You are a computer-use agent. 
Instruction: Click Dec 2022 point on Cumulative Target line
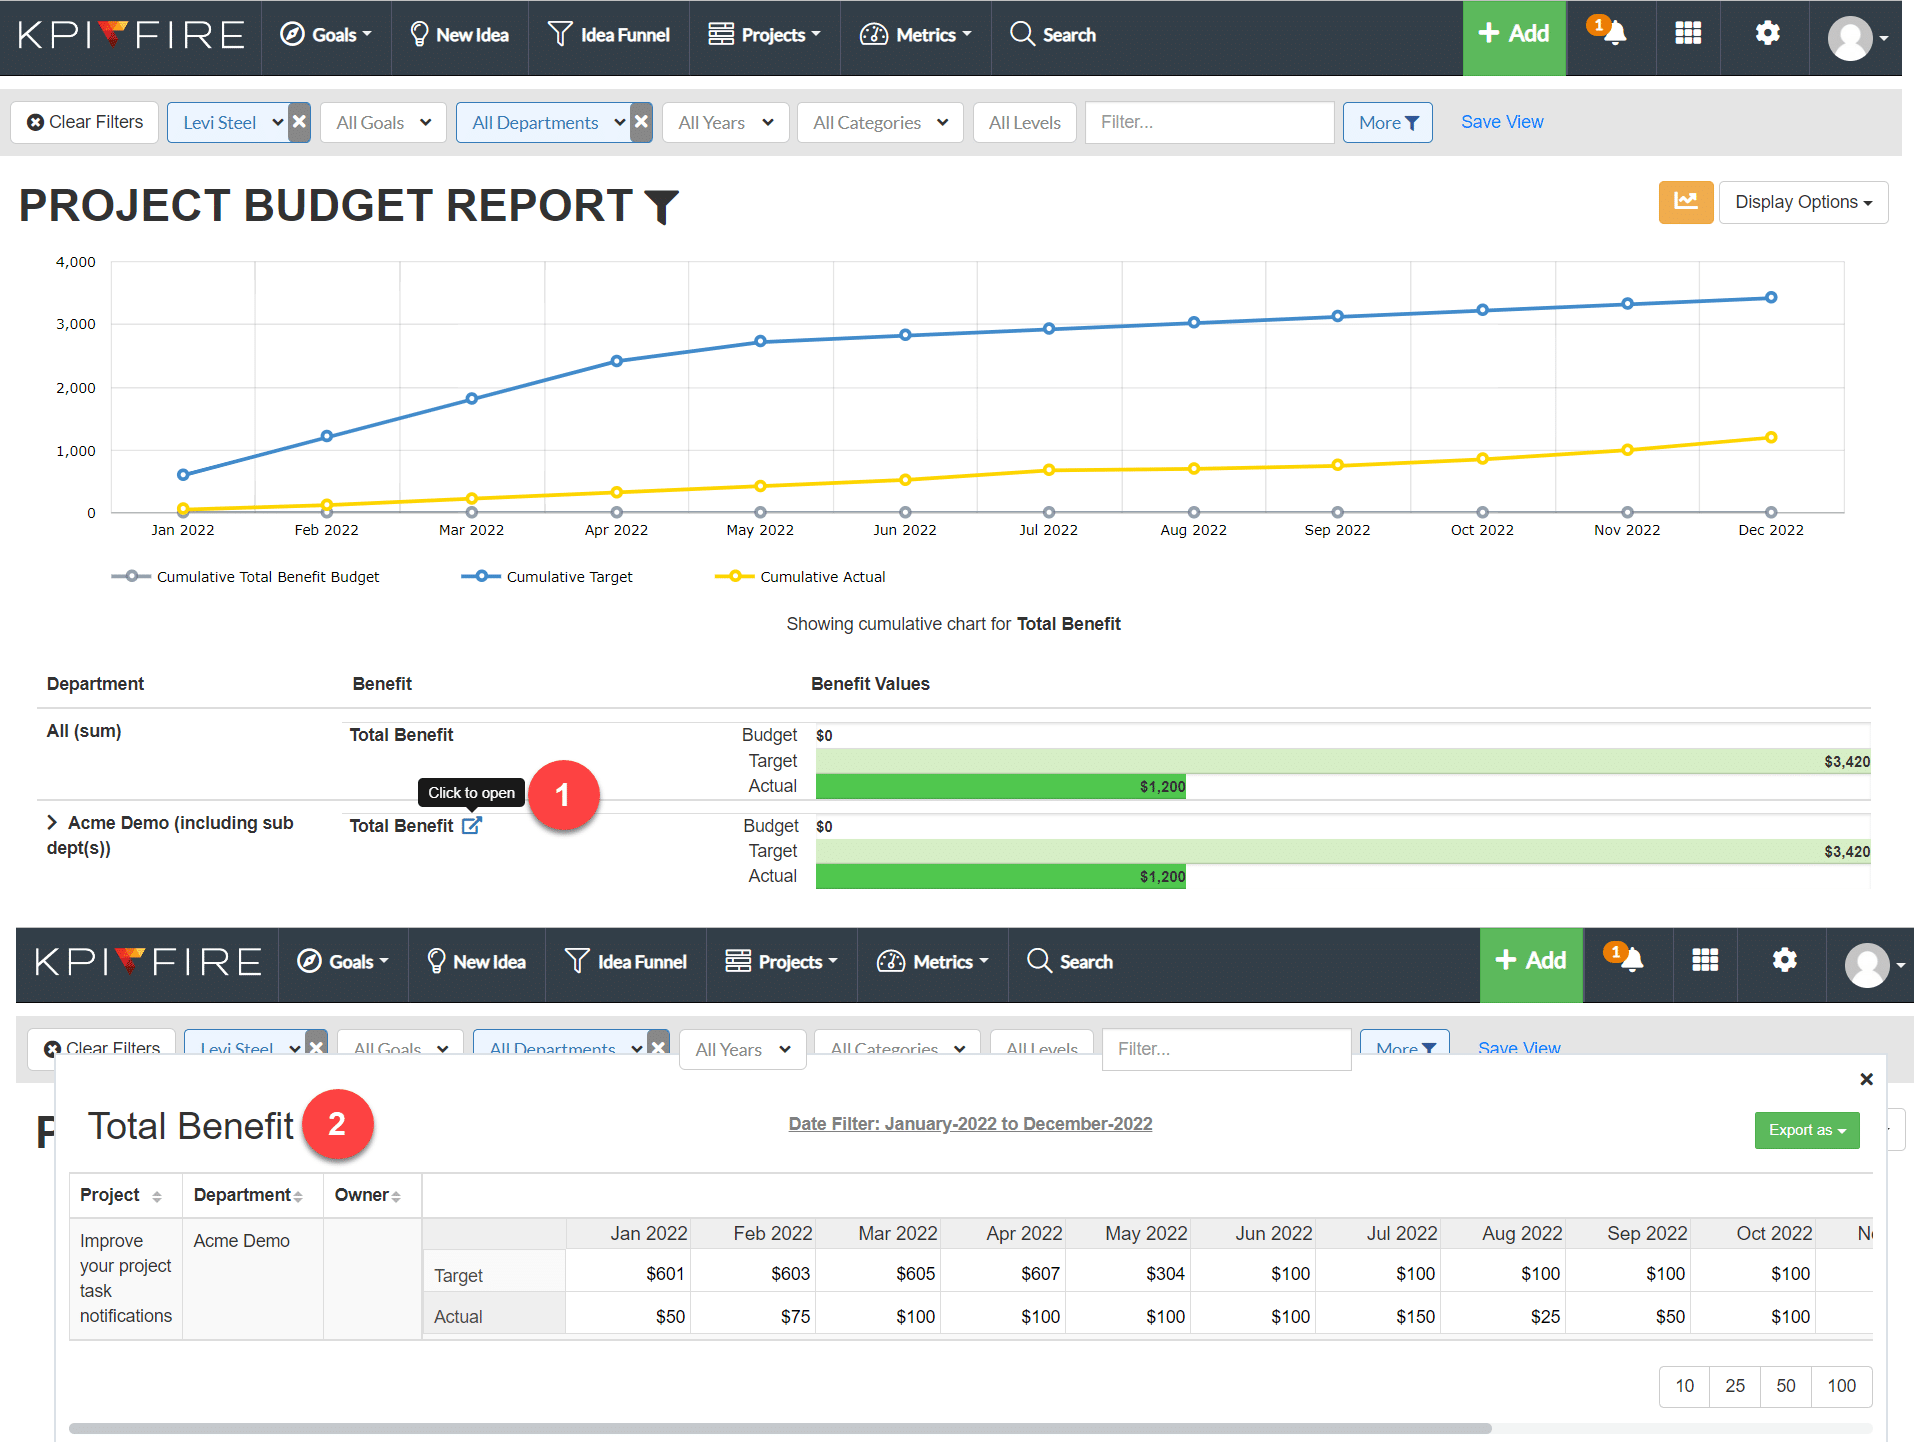click(1771, 297)
